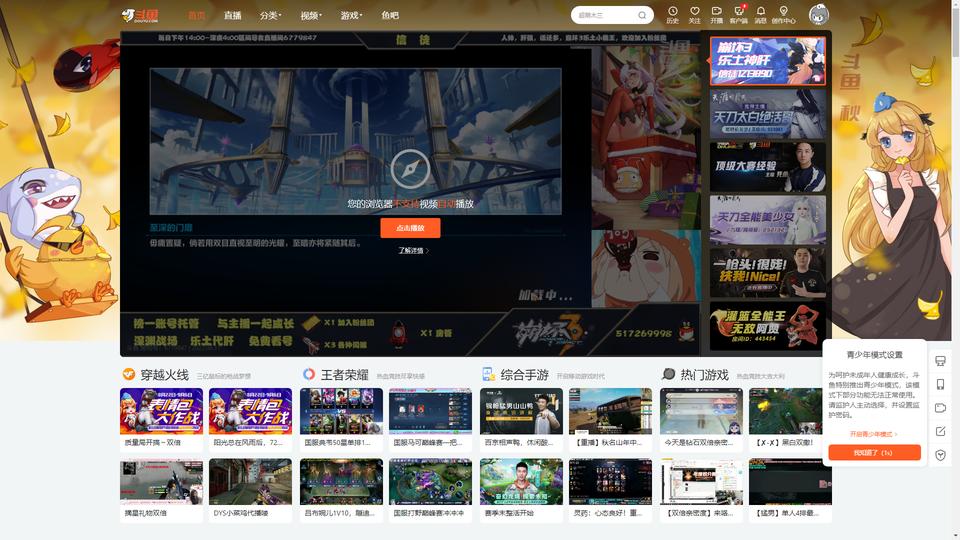This screenshot has height=540, width=960.
Task: Expand the 视频 dropdown menu
Action: pyautogui.click(x=311, y=15)
